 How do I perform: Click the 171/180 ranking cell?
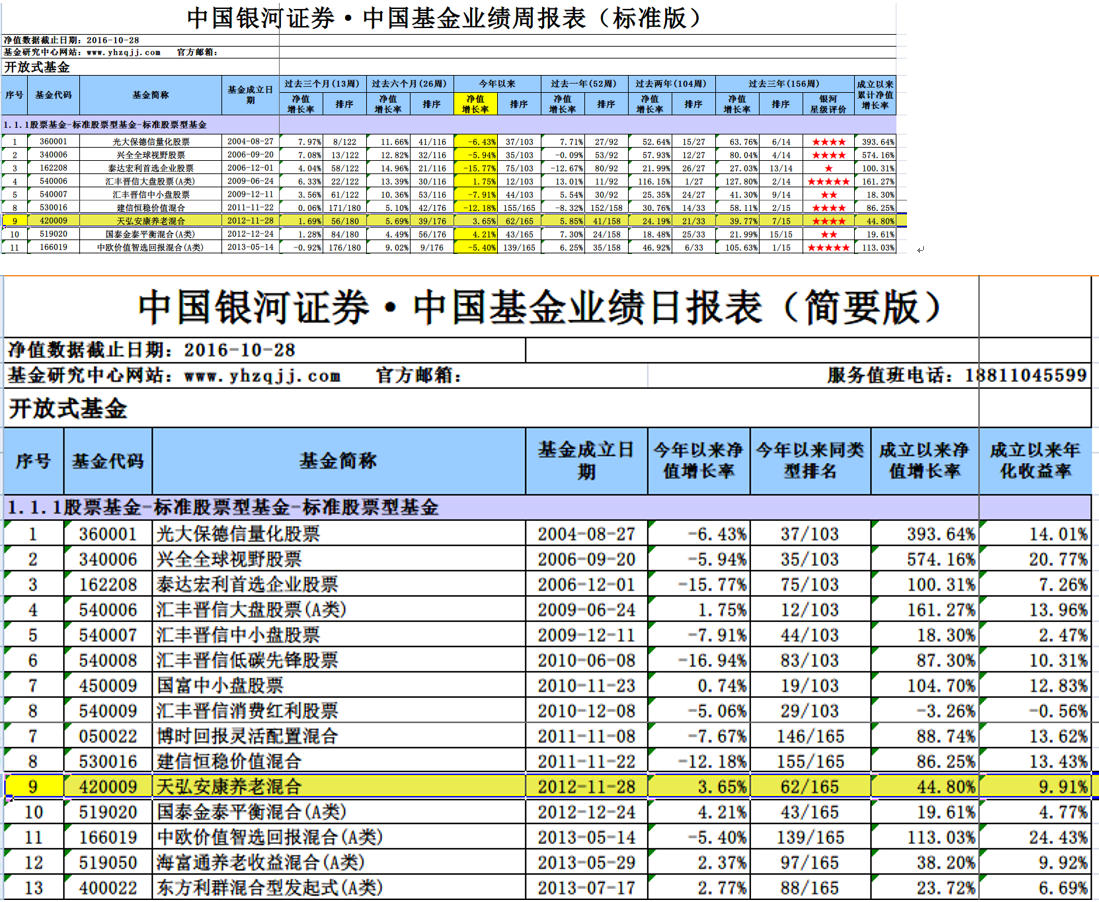coord(345,207)
